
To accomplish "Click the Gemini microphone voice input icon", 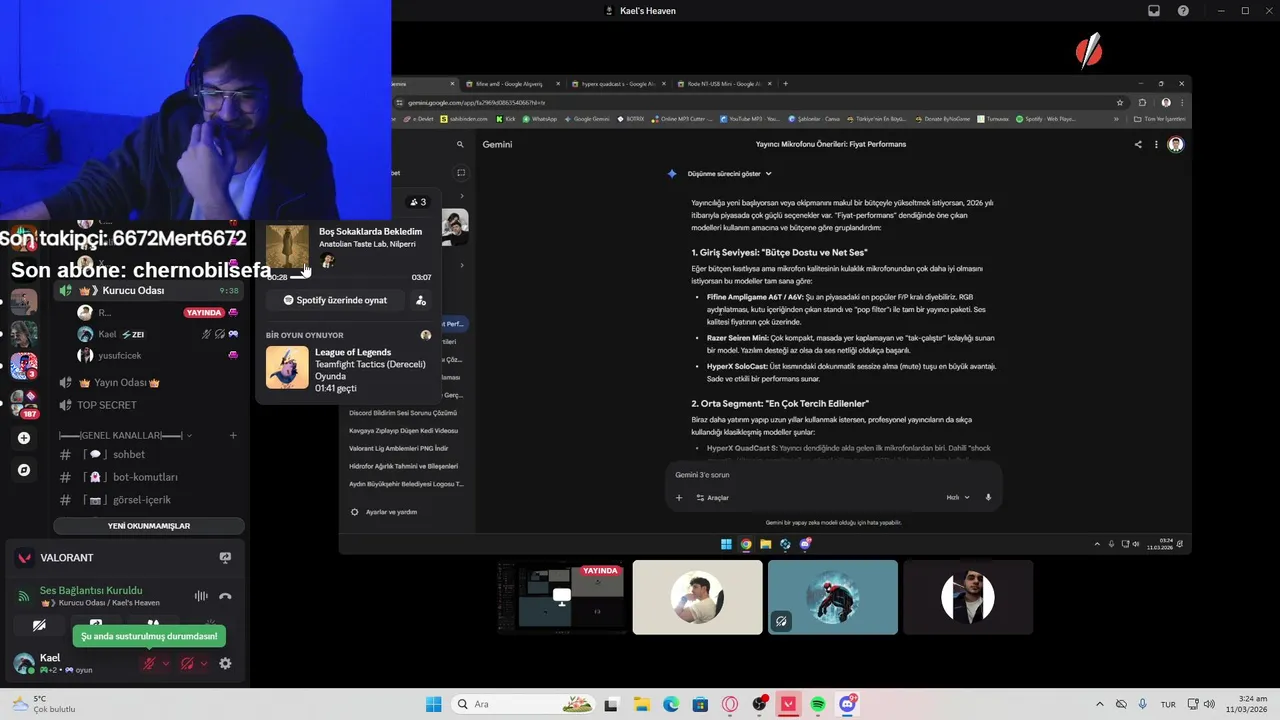I will (x=988, y=497).
